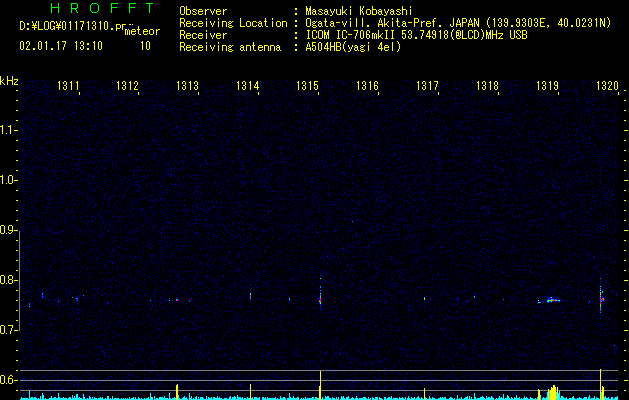Select antenna value A504HB(yagi 4el)
The width and height of the screenshot is (629, 400).
(353, 47)
